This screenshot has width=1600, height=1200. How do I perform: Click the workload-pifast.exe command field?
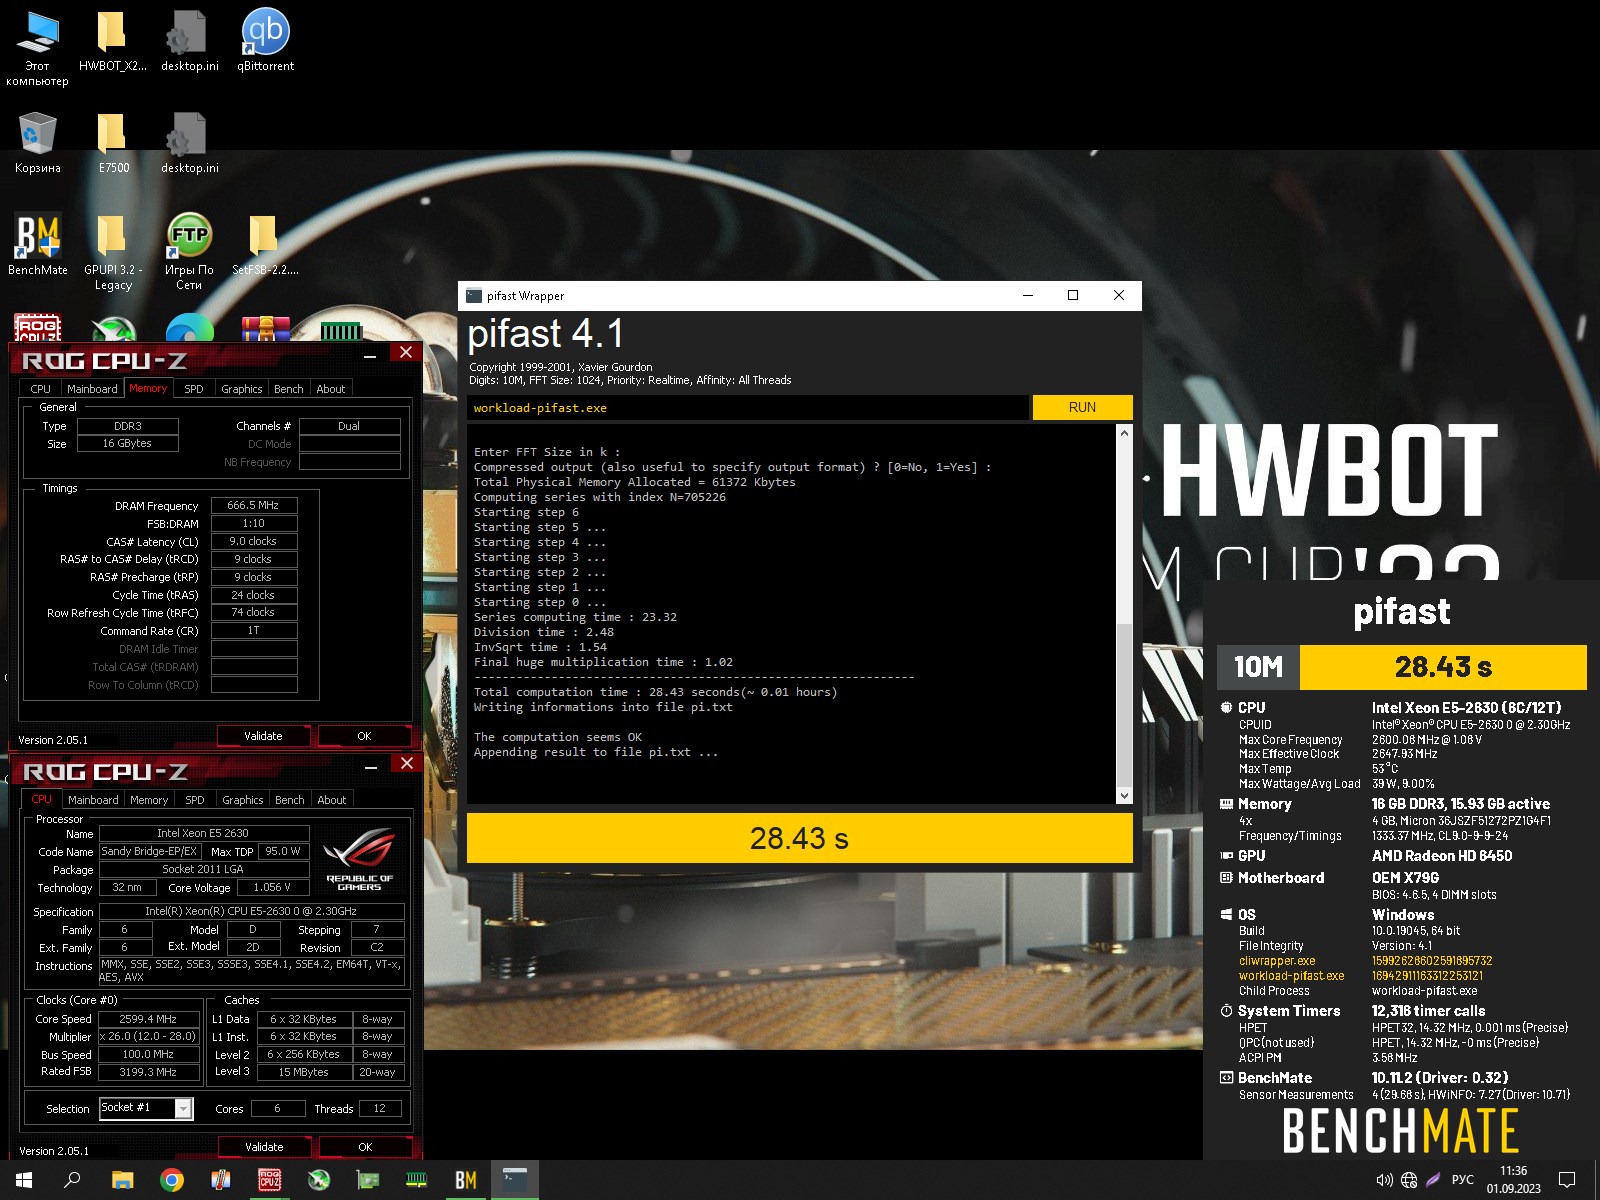point(748,407)
